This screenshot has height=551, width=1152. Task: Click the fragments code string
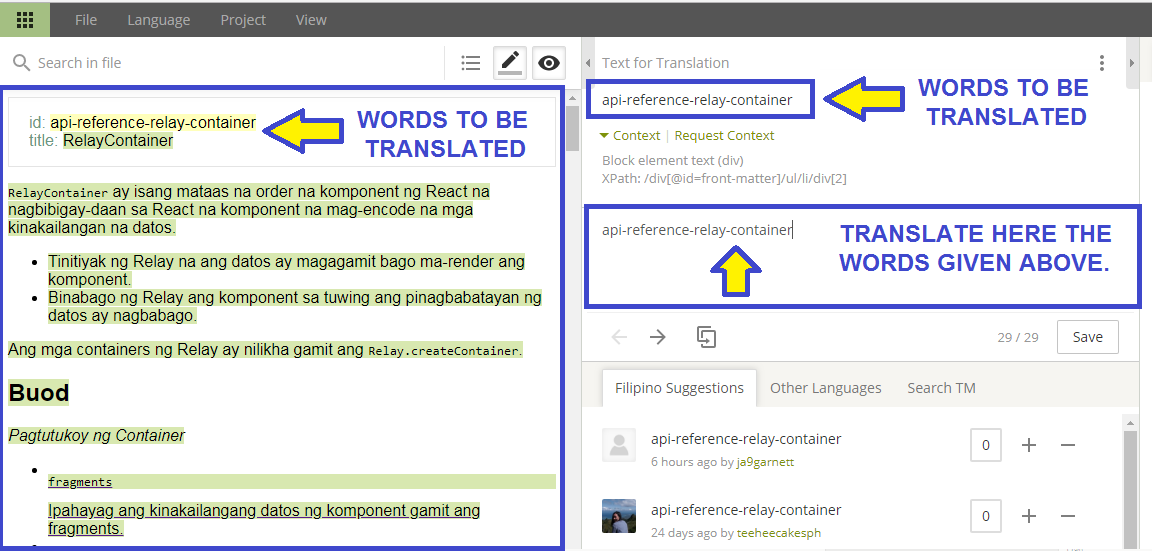point(80,482)
